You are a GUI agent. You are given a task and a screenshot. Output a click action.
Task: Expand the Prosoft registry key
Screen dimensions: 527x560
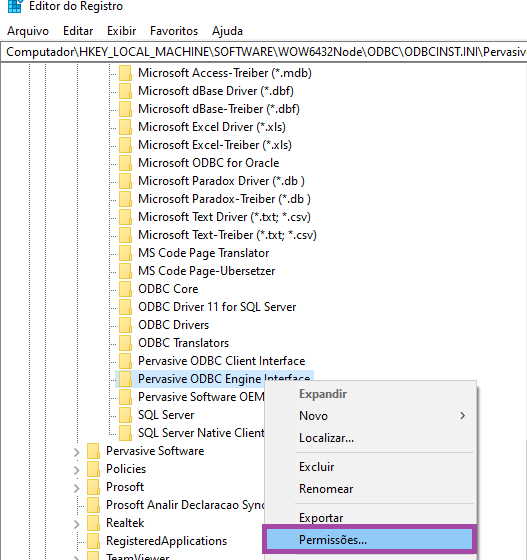(x=76, y=488)
